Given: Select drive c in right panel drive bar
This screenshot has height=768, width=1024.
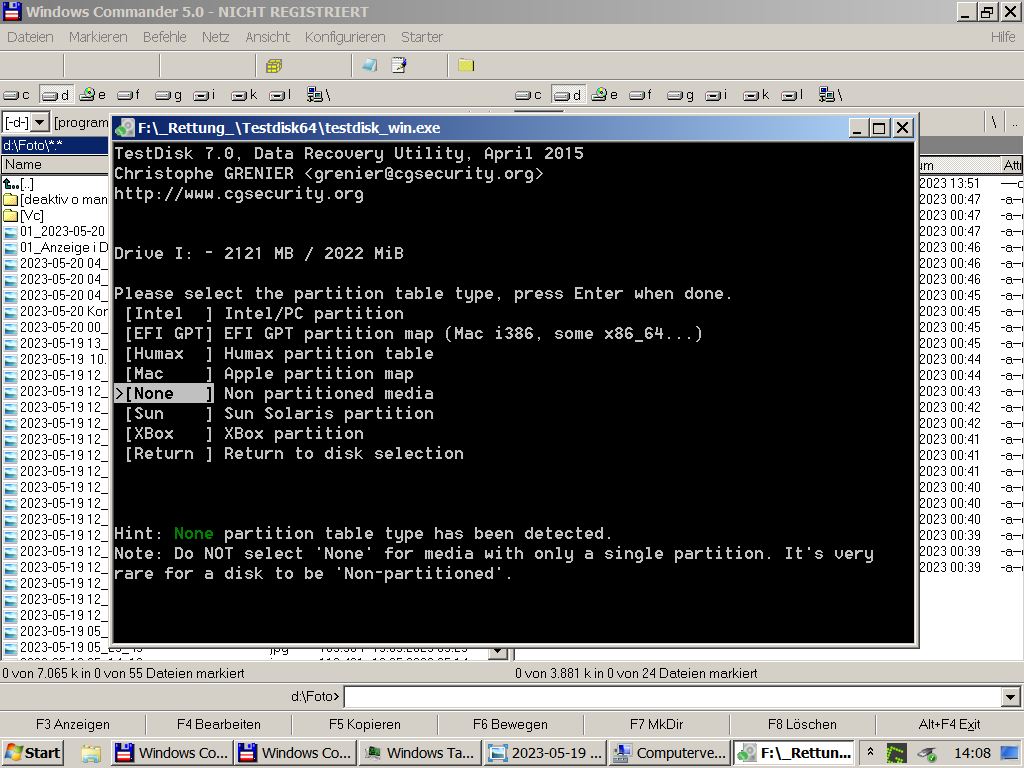Looking at the screenshot, I should (x=528, y=95).
